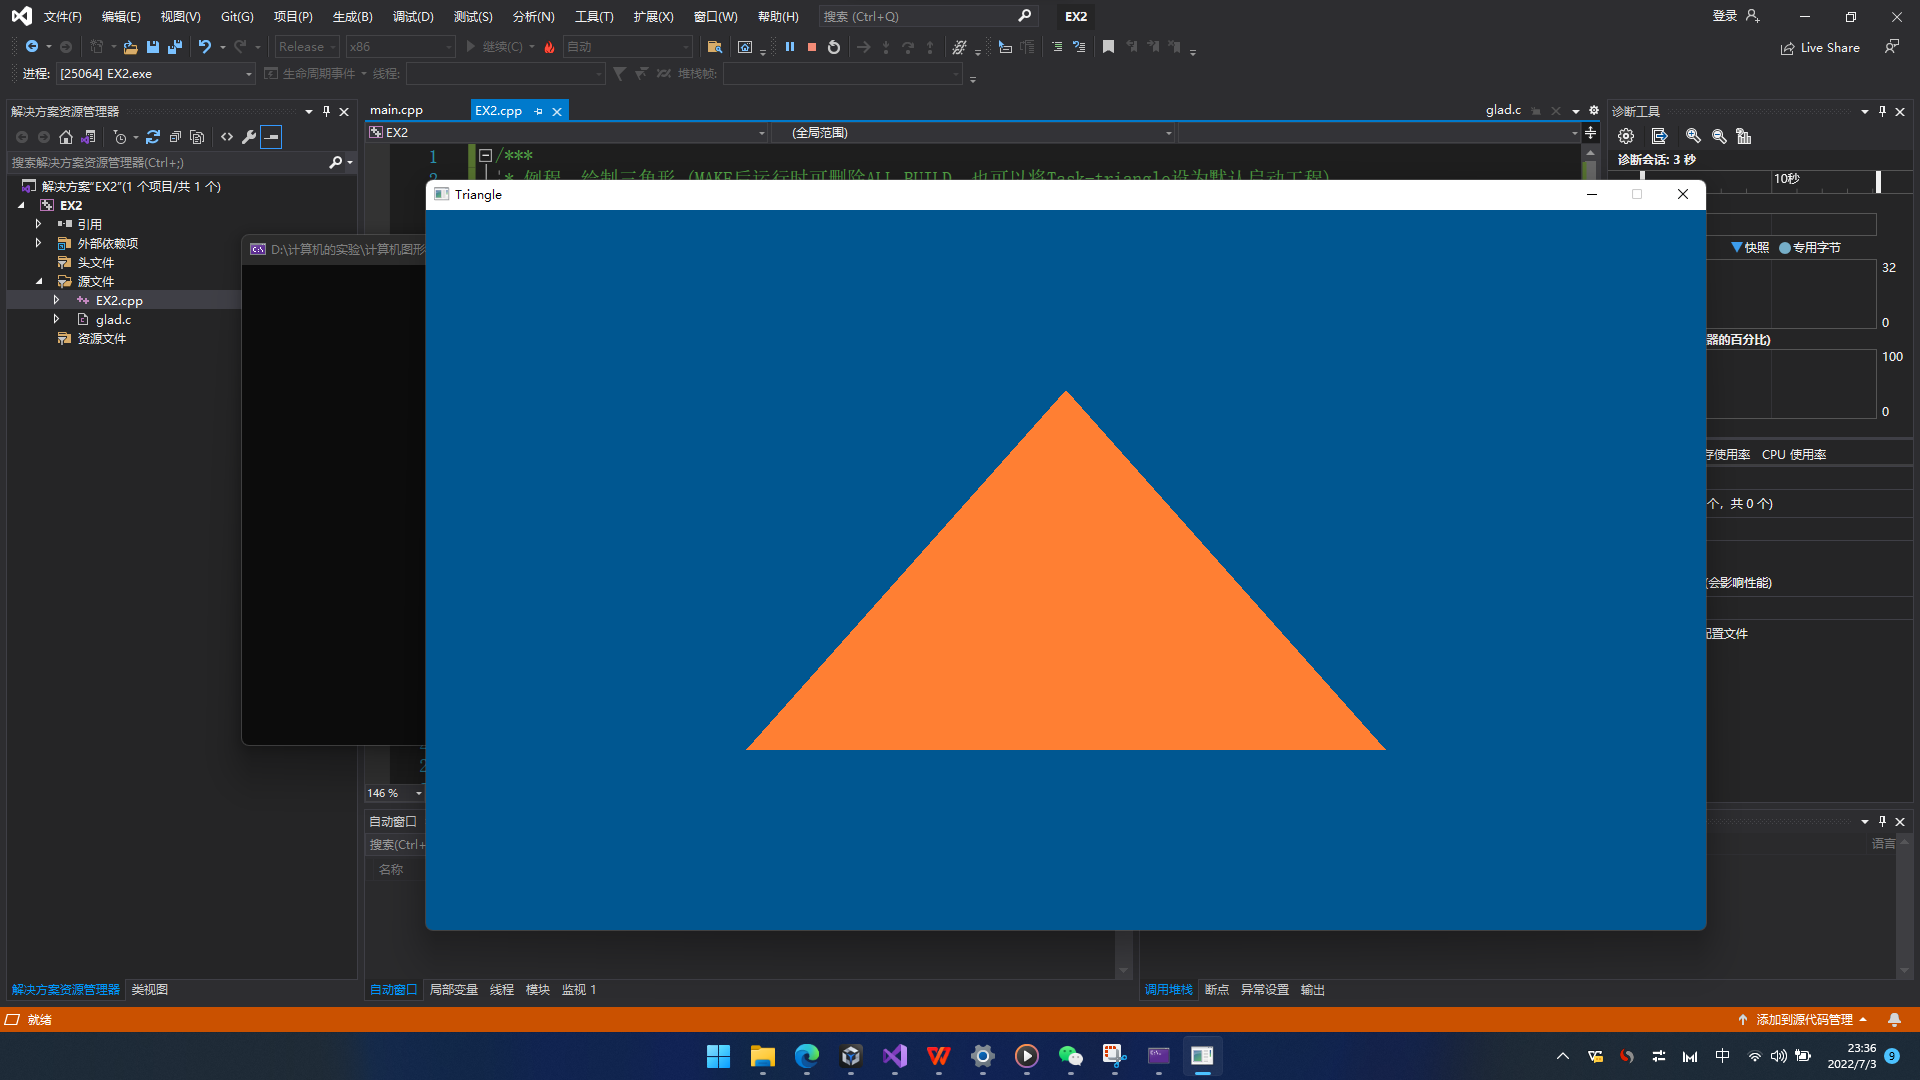
Task: Click the Save All icon in the toolbar
Action: 175,47
